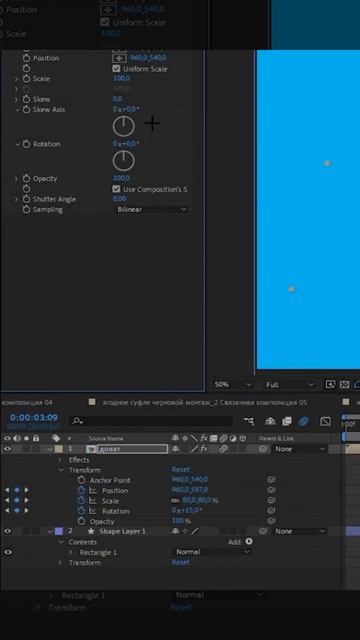Toggle Anchor Point stopwatch in timeline
The width and height of the screenshot is (360, 640).
coord(81,480)
